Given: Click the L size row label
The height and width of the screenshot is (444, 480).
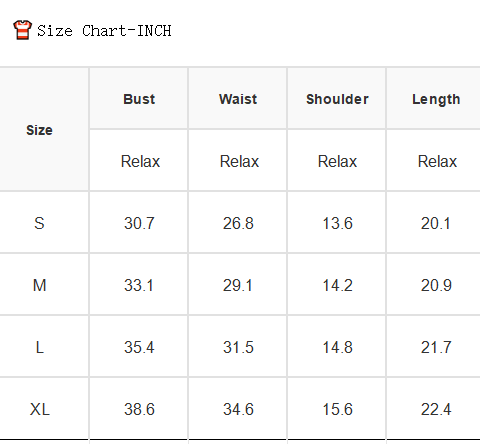Looking at the screenshot, I should tap(39, 347).
